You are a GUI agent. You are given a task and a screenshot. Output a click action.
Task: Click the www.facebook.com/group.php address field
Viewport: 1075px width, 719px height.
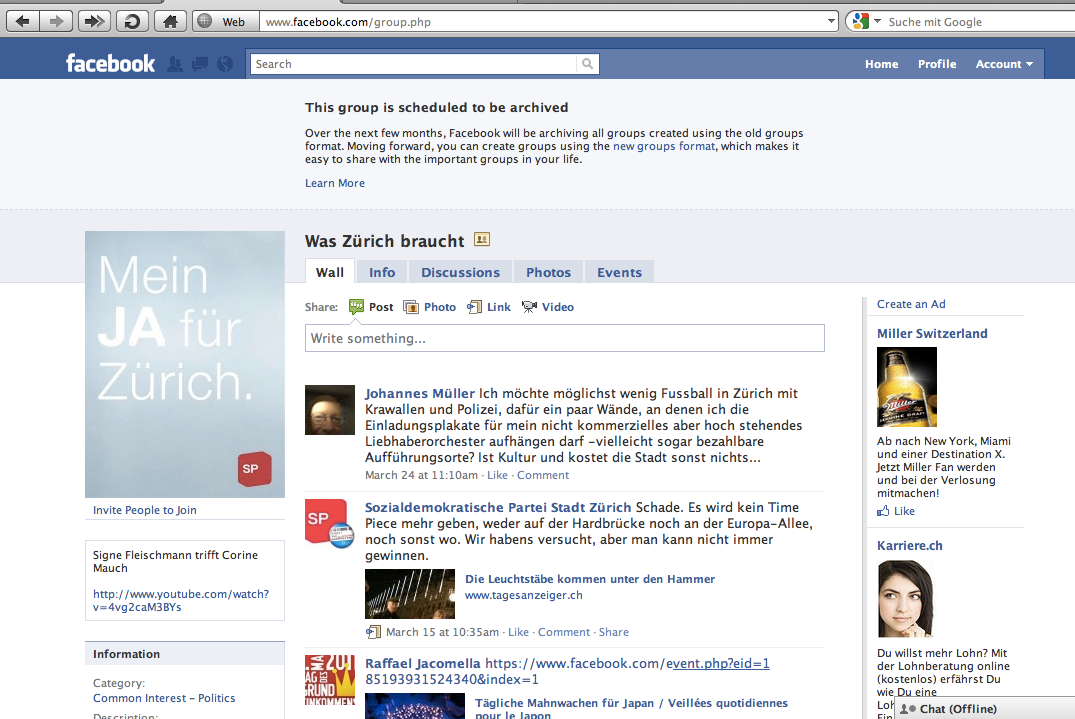[543, 22]
